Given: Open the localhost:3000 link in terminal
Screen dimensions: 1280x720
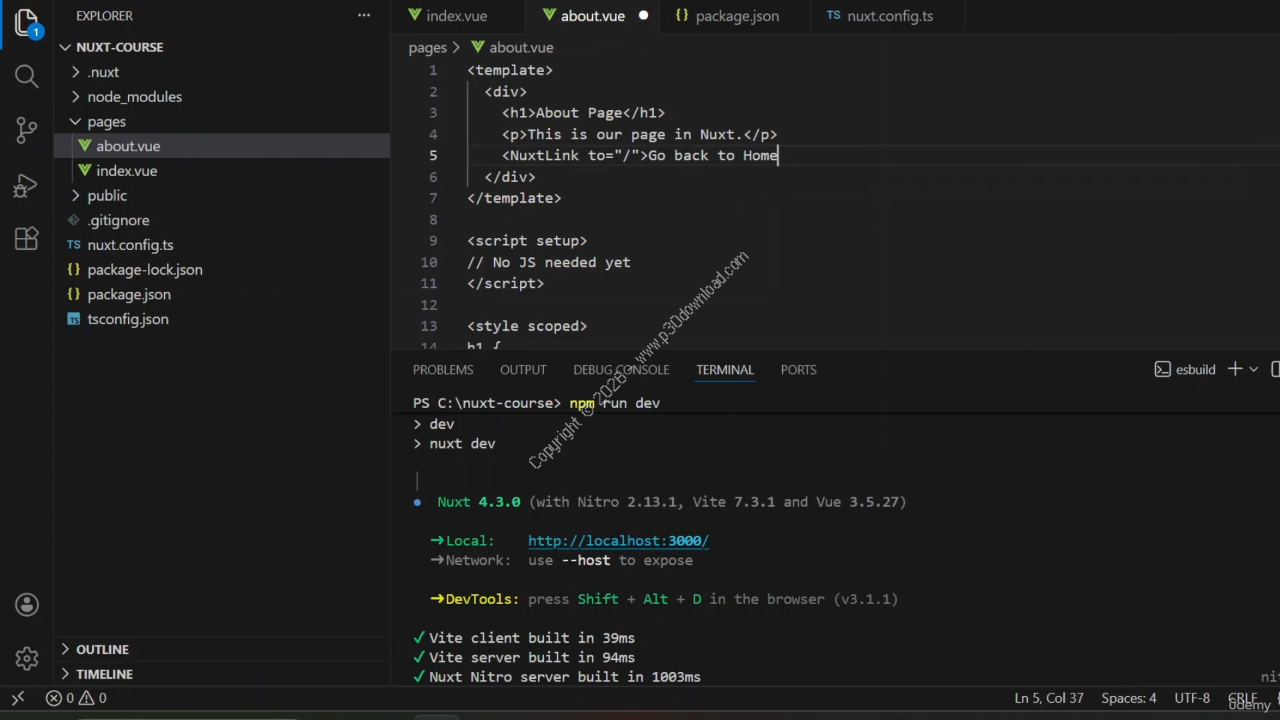Looking at the screenshot, I should pos(618,541).
